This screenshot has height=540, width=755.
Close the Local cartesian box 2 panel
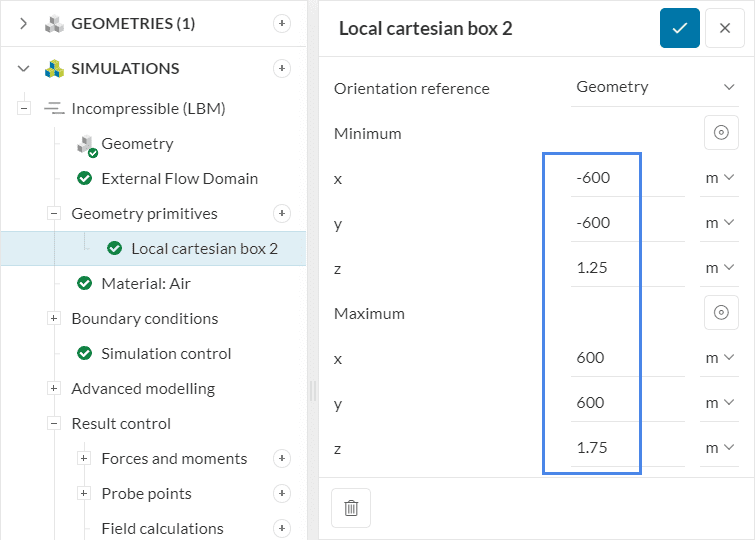click(725, 28)
